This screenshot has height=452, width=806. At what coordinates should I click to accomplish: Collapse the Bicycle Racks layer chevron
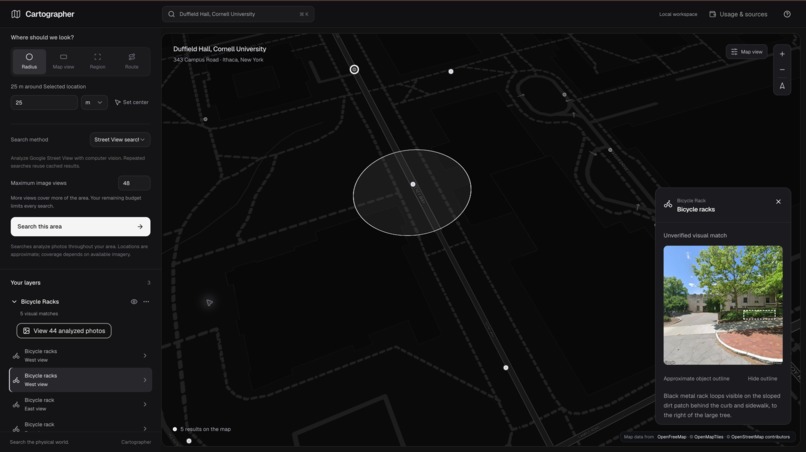14,301
